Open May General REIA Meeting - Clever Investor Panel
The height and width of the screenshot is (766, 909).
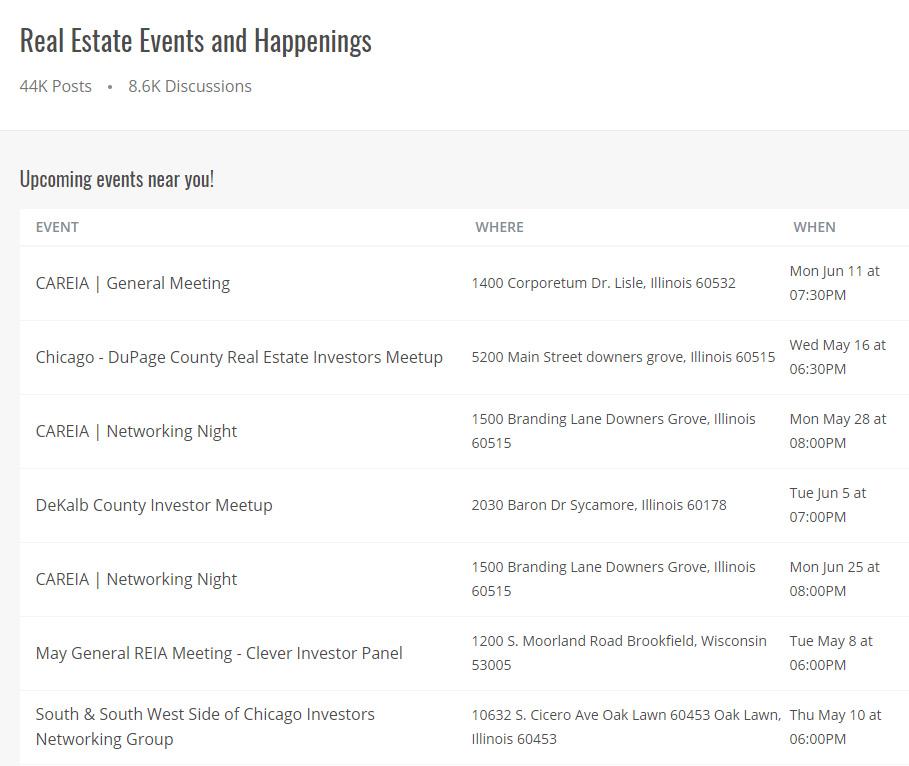point(219,654)
